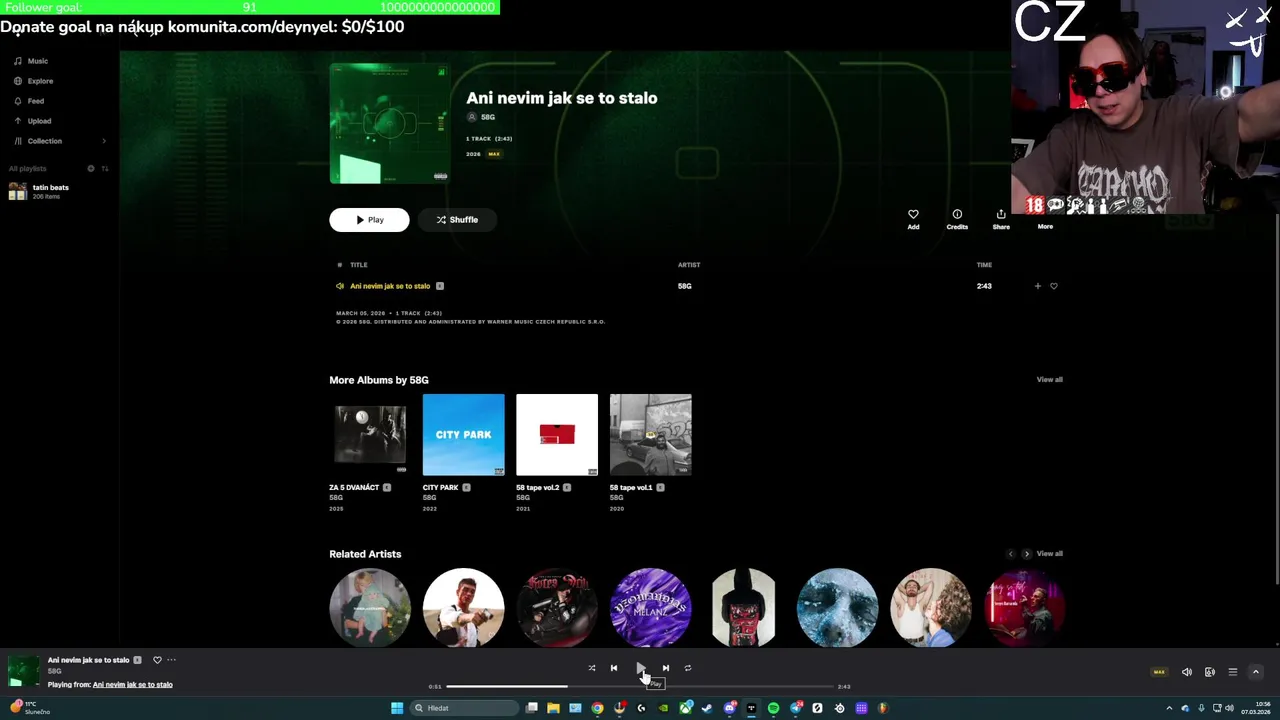Skip to the next track
Viewport: 1280px width, 720px height.
pos(666,668)
